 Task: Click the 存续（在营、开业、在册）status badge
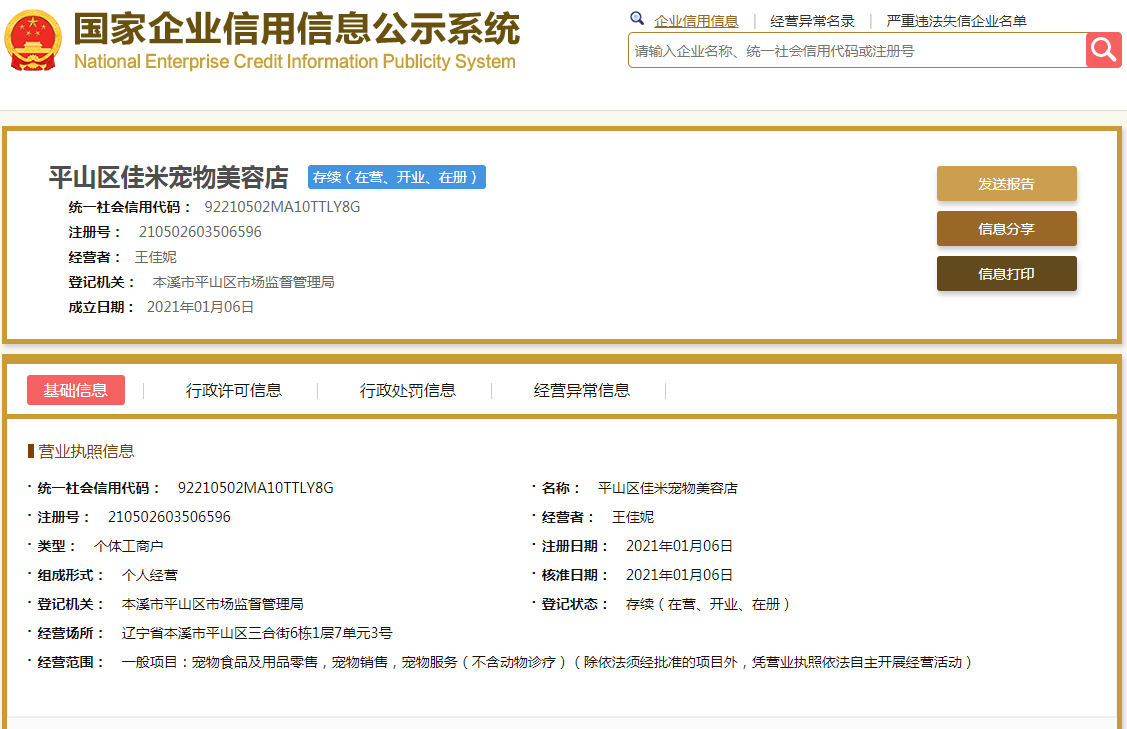pyautogui.click(x=397, y=177)
